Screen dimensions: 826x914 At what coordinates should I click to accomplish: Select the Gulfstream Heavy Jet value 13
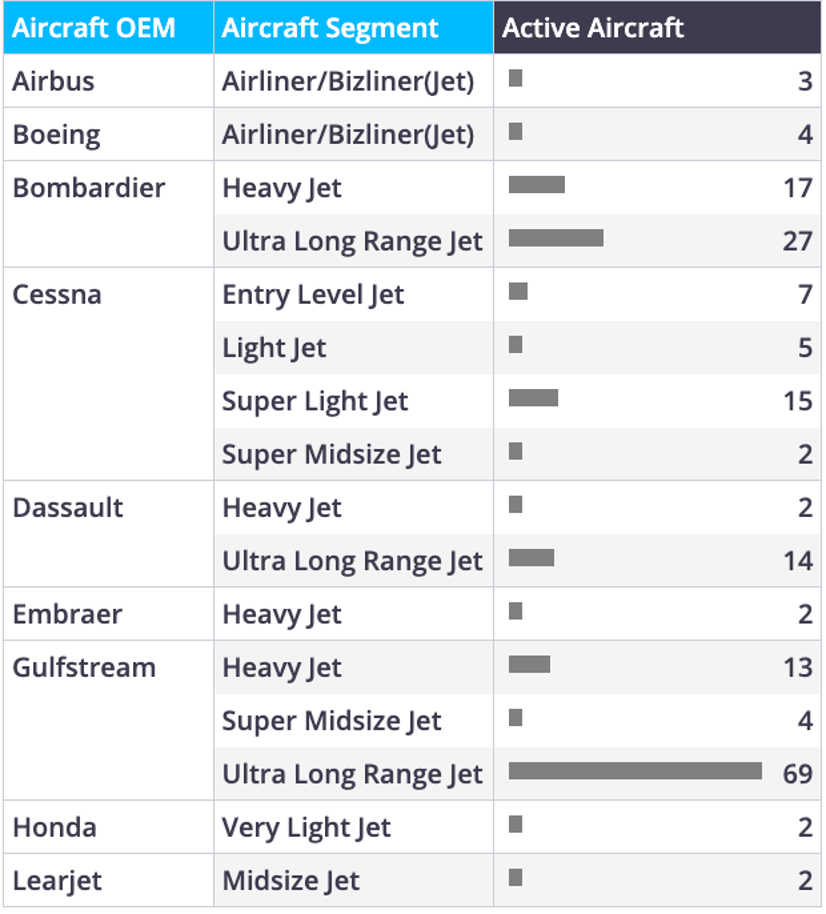click(797, 667)
